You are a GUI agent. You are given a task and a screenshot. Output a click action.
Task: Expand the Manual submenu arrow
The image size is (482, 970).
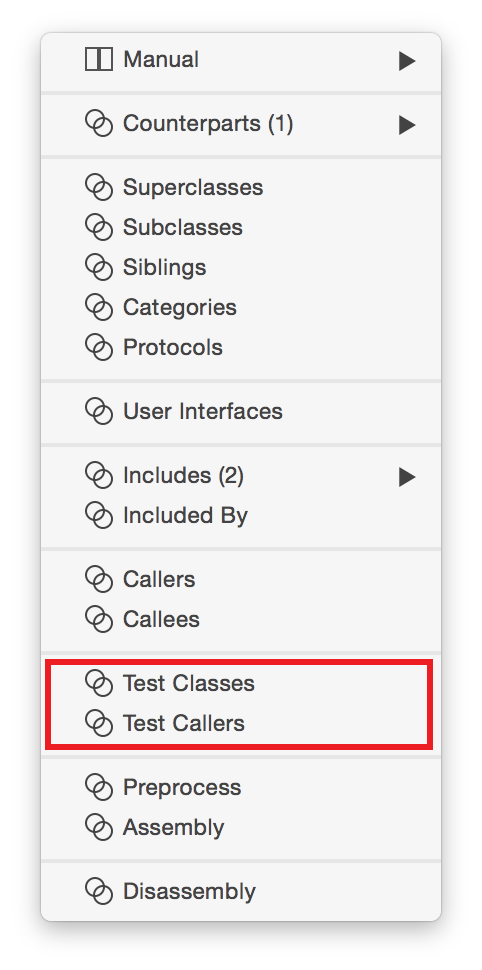407,61
